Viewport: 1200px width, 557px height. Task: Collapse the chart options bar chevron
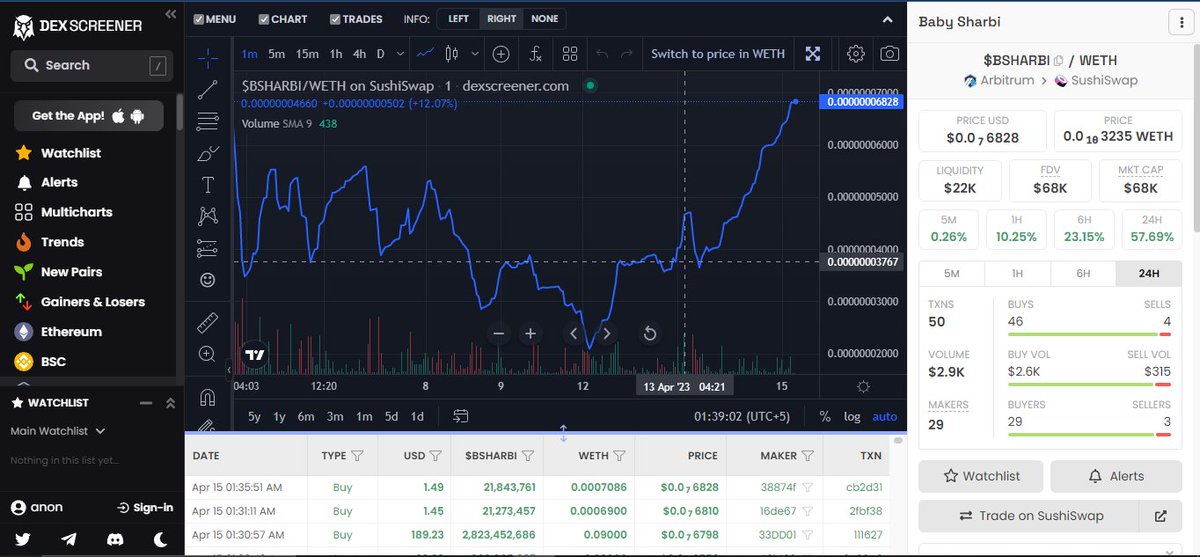(x=887, y=19)
